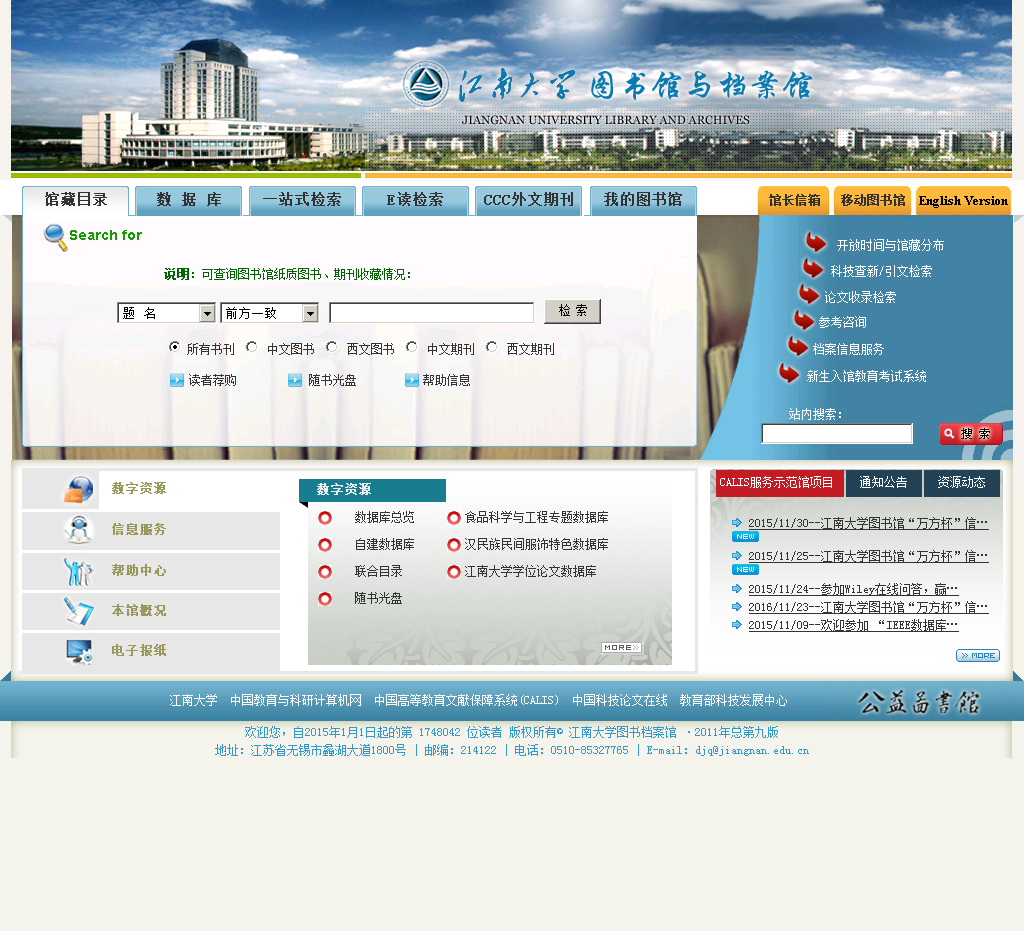Image resolution: width=1024 pixels, height=931 pixels.
Task: Switch to the E读检索 tab
Action: point(415,200)
